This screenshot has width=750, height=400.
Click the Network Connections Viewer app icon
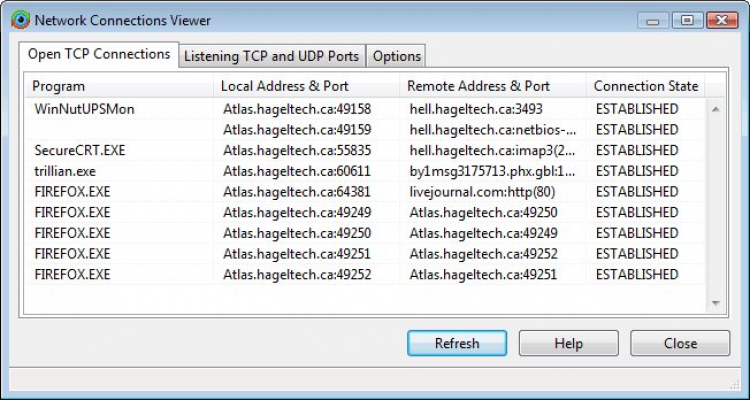coord(19,20)
